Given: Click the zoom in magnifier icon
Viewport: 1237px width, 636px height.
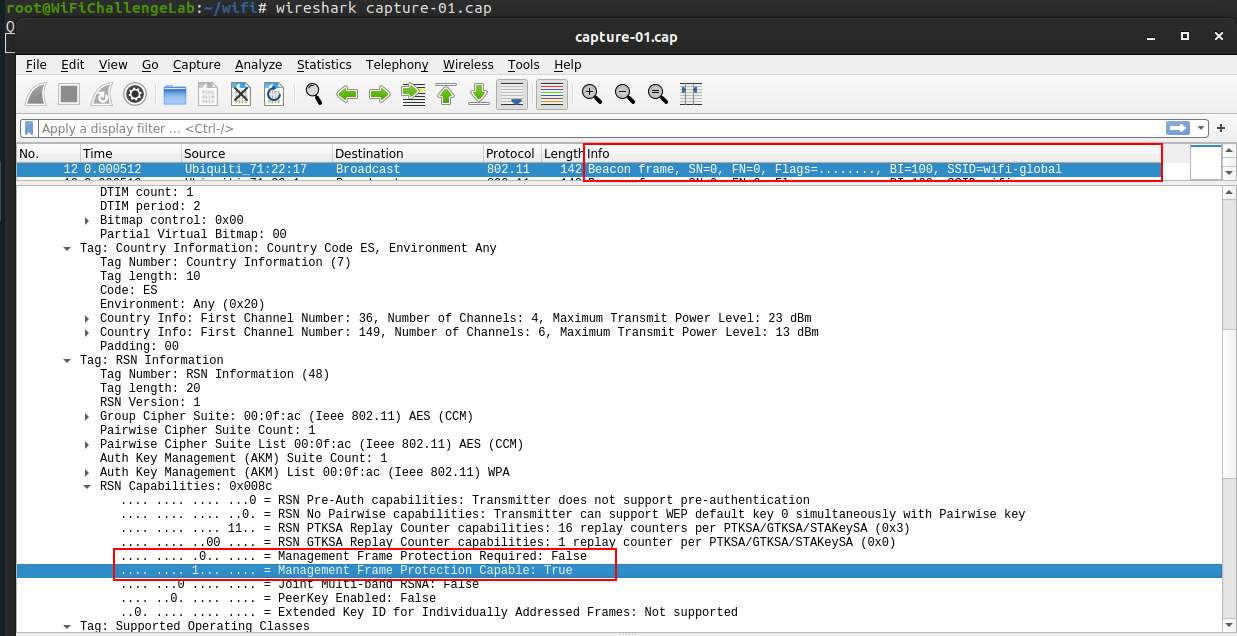Looking at the screenshot, I should [590, 93].
